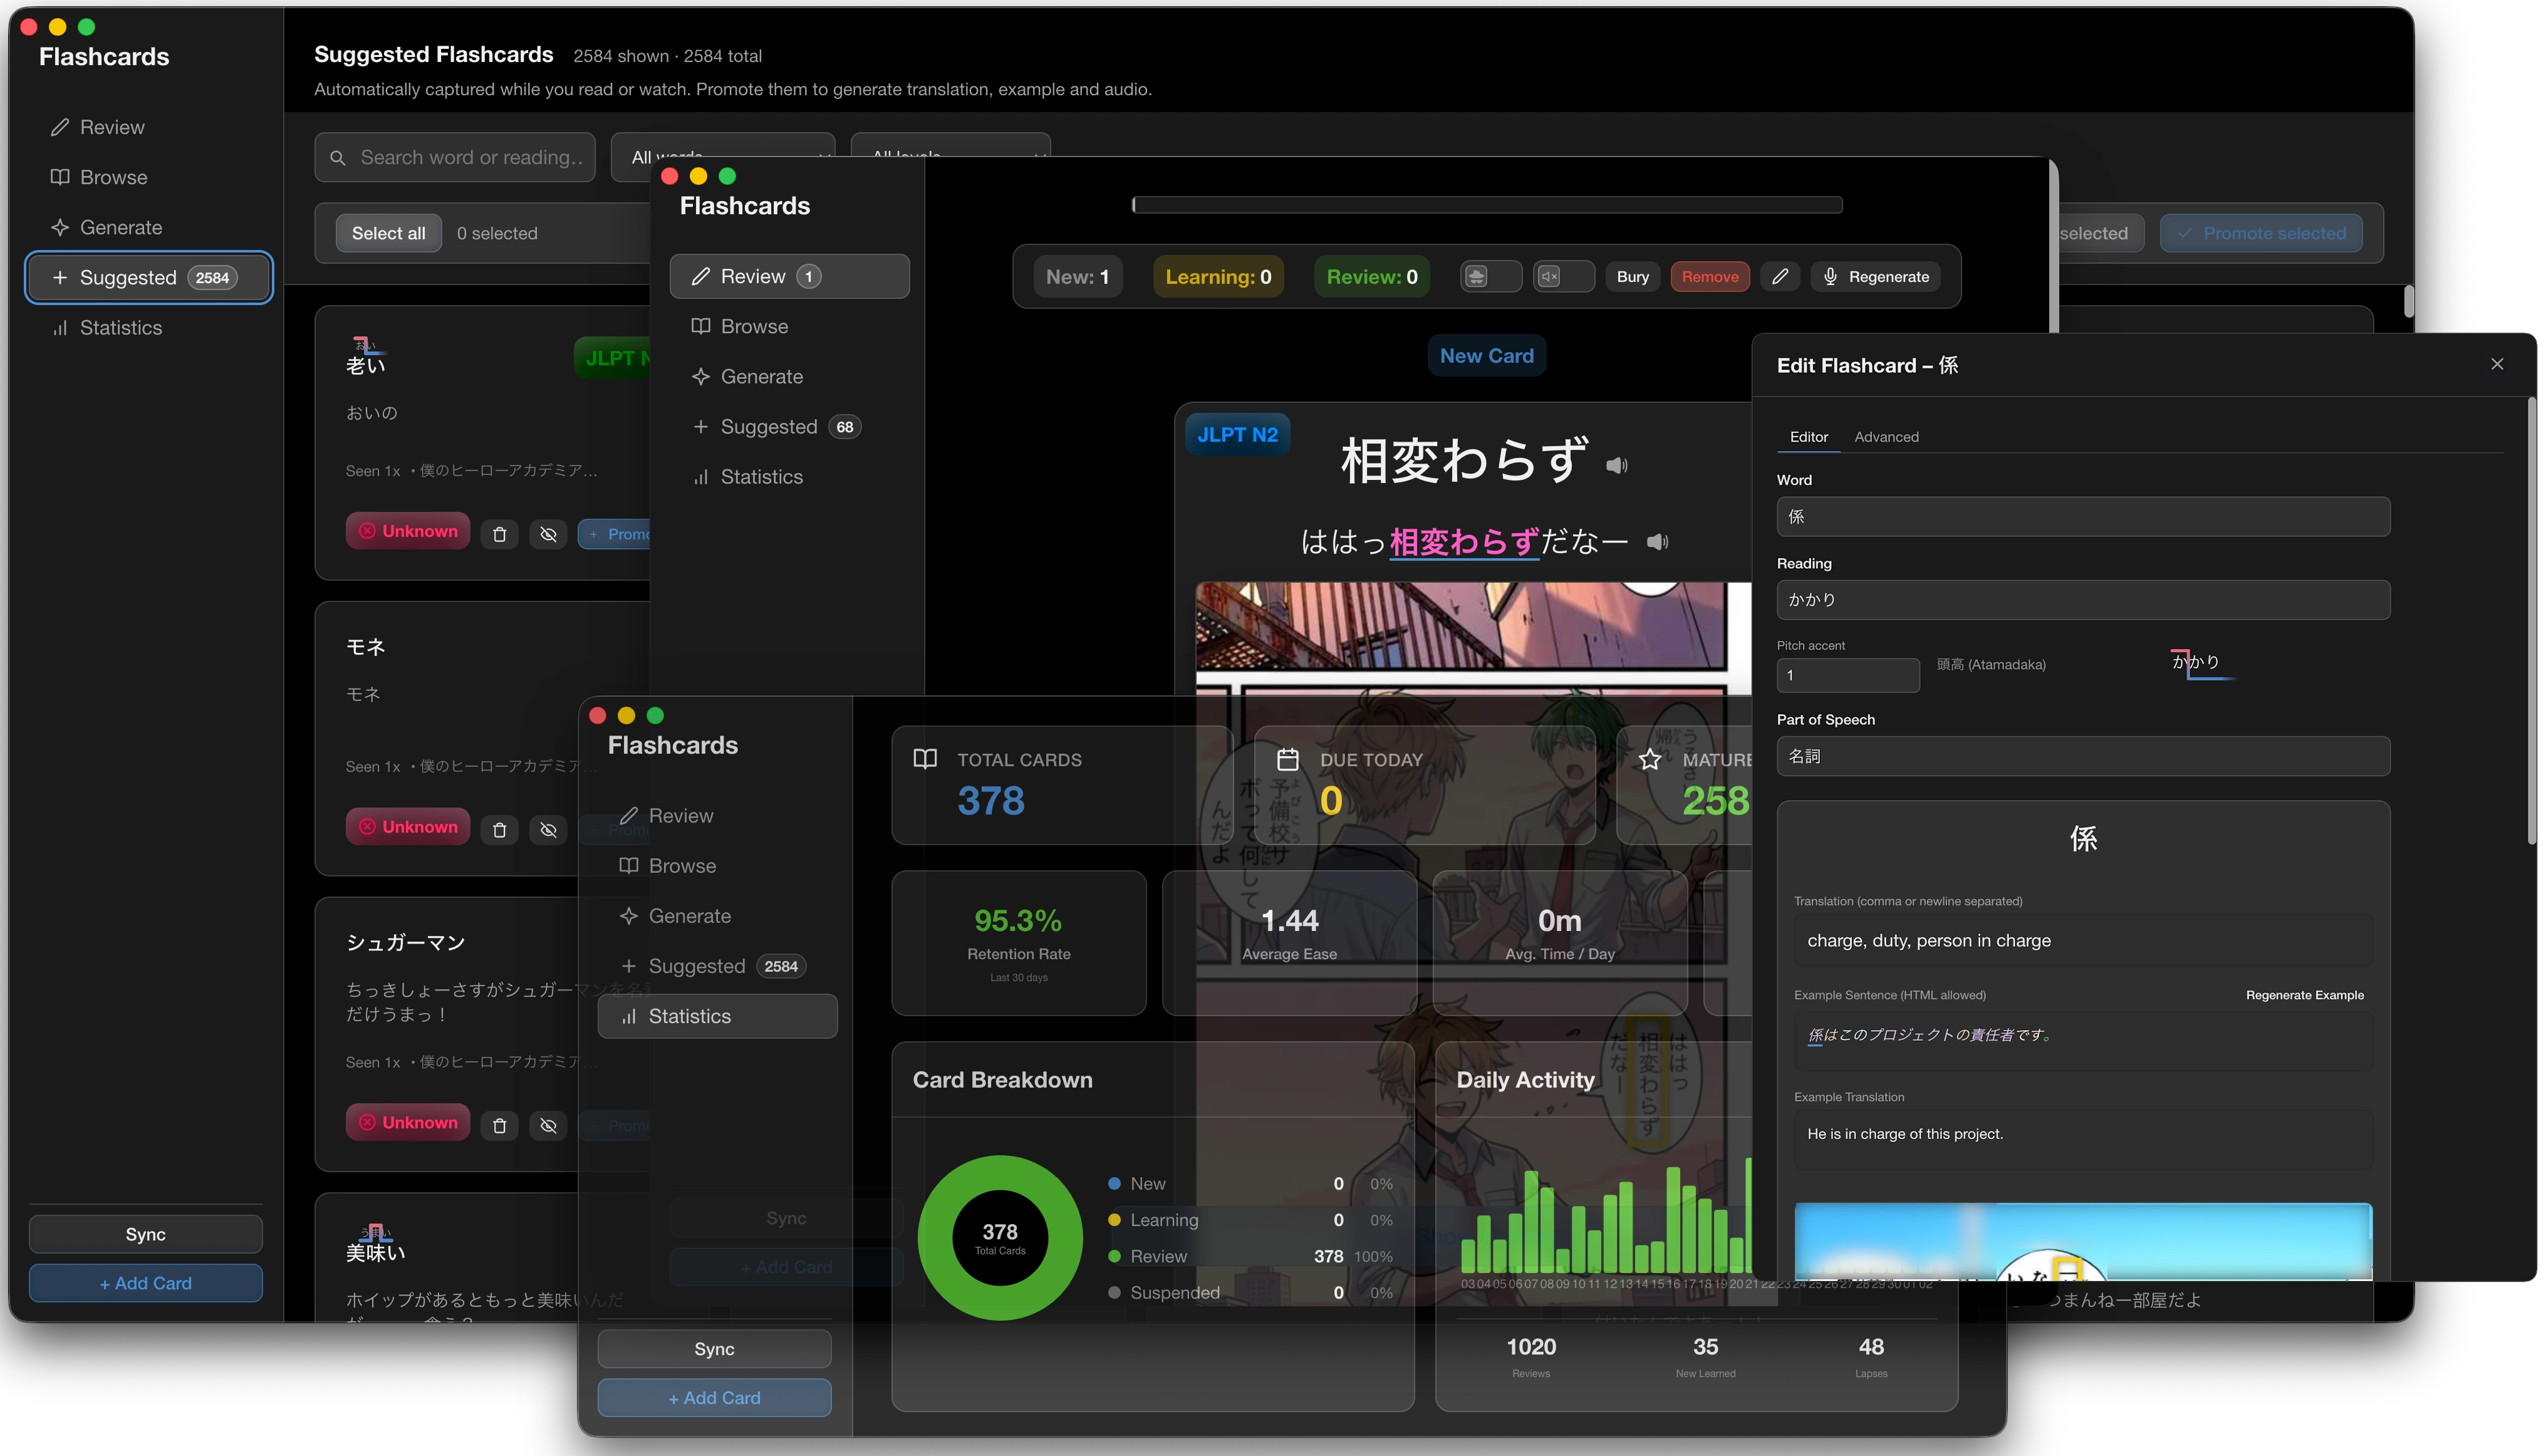The height and width of the screenshot is (1456, 2546).
Task: Click the red Remove button
Action: click(x=1709, y=277)
